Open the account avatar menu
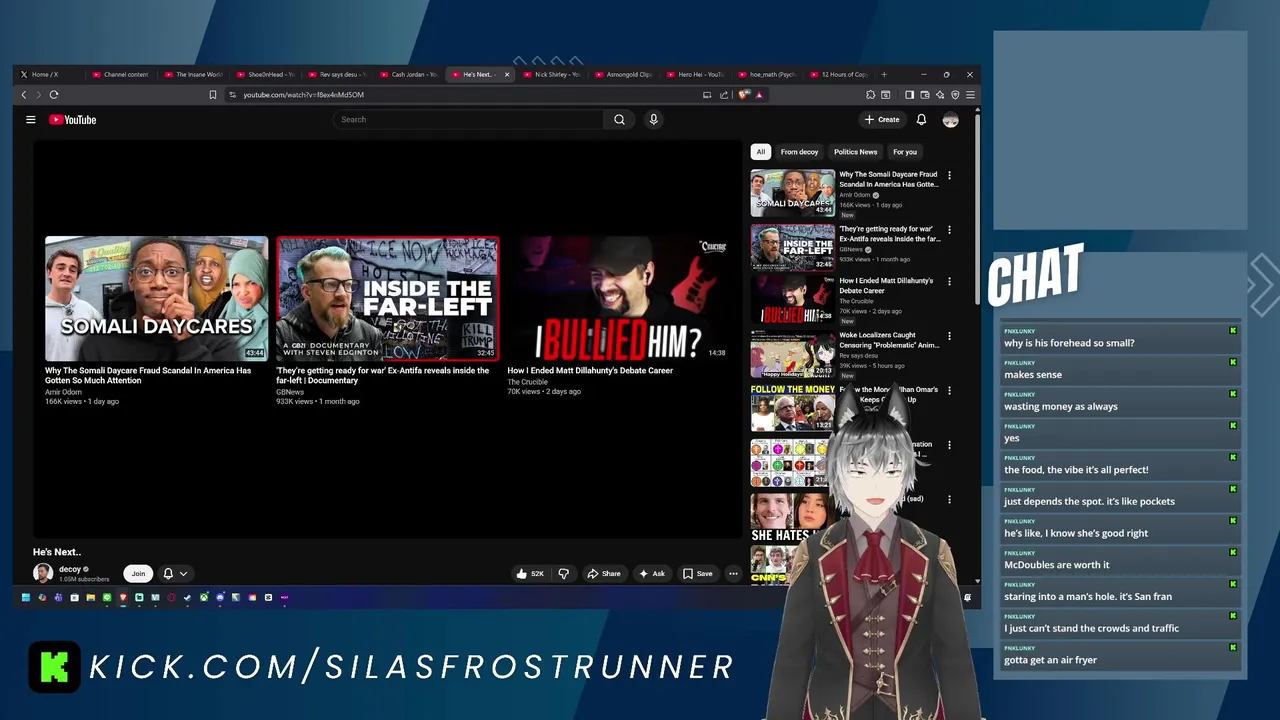The image size is (1280, 720). click(950, 120)
